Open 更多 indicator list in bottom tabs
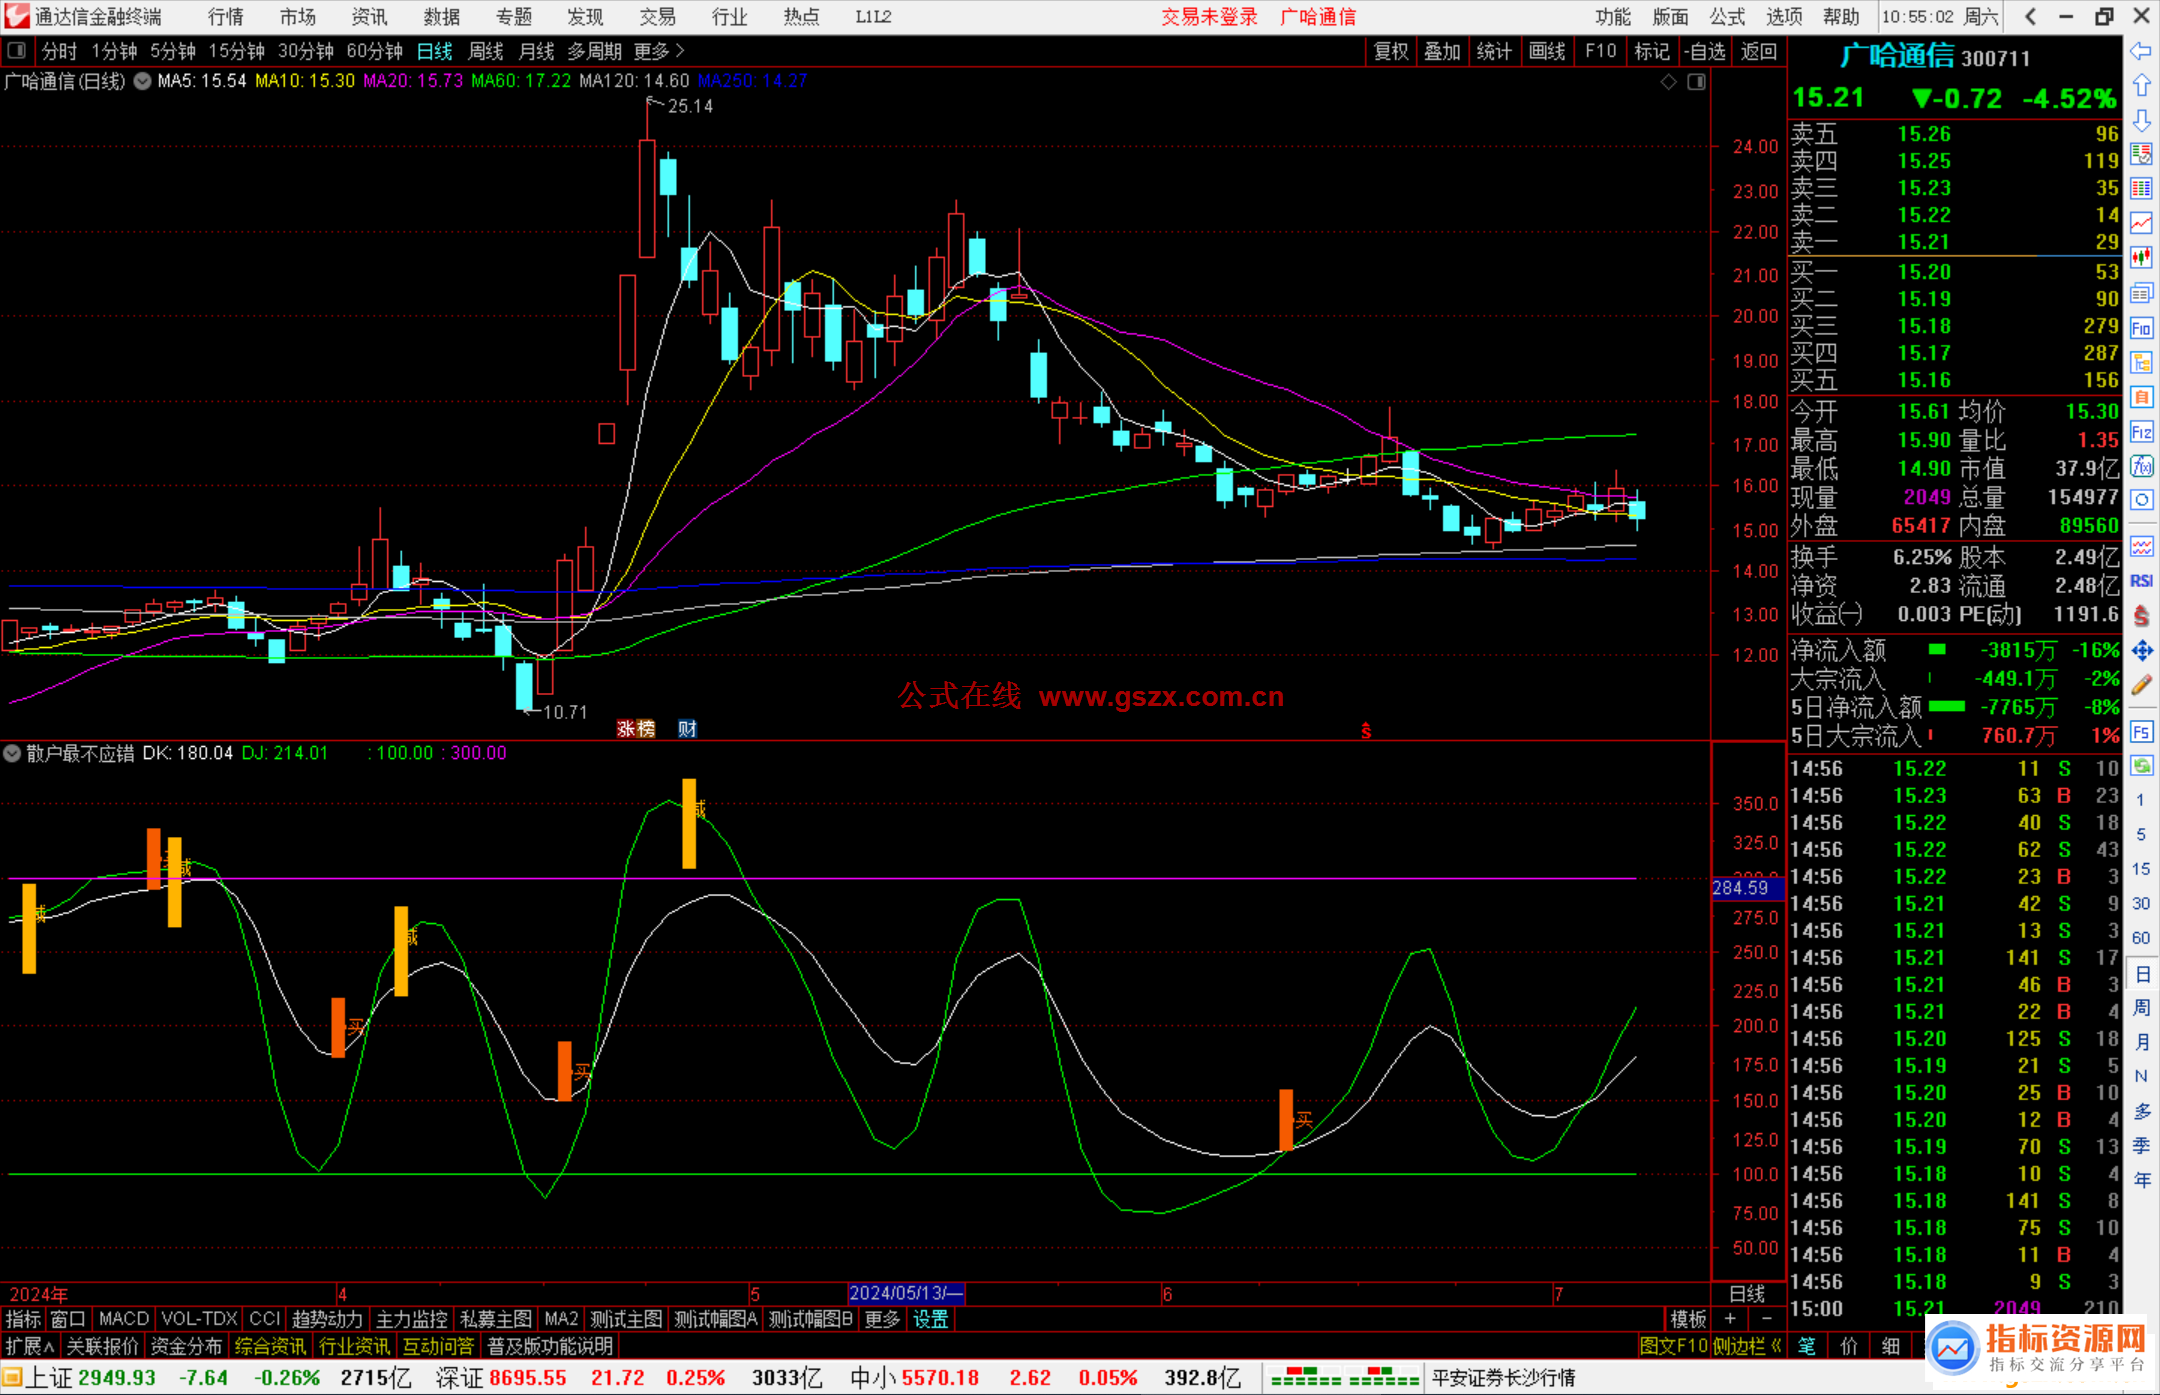This screenshot has height=1395, width=2160. [882, 1319]
